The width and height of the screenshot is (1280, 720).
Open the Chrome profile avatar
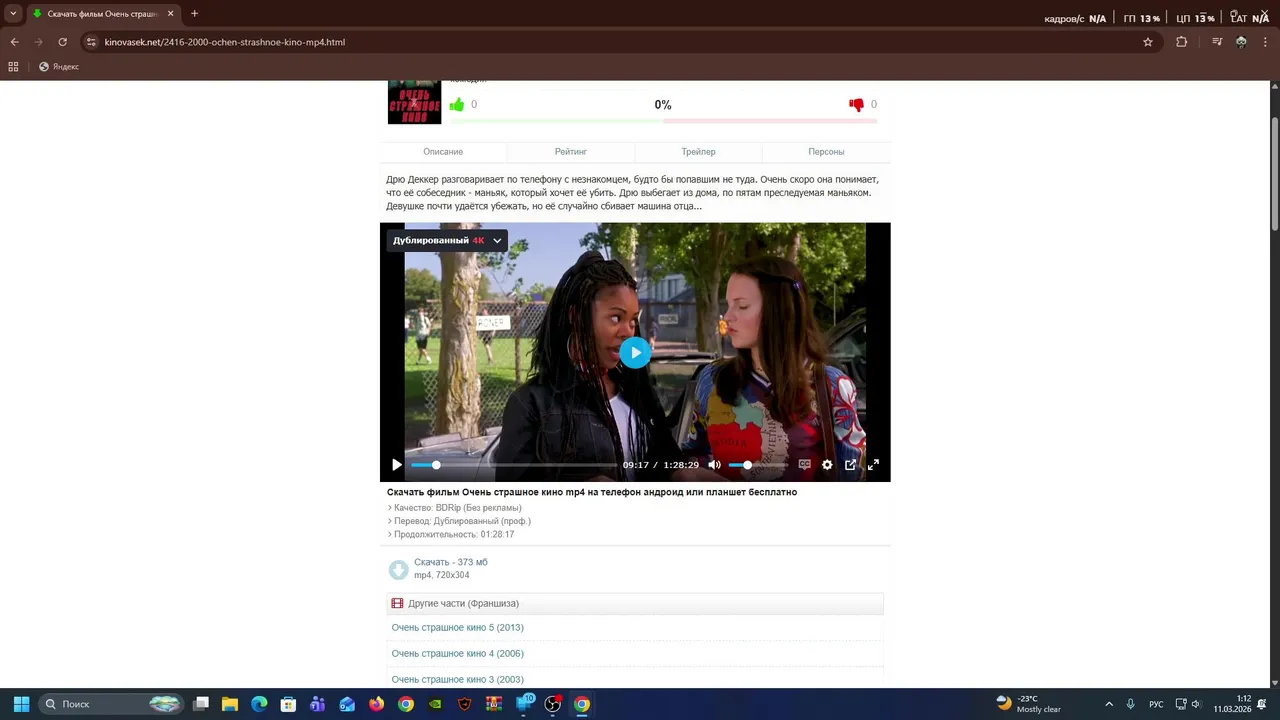pos(1241,42)
